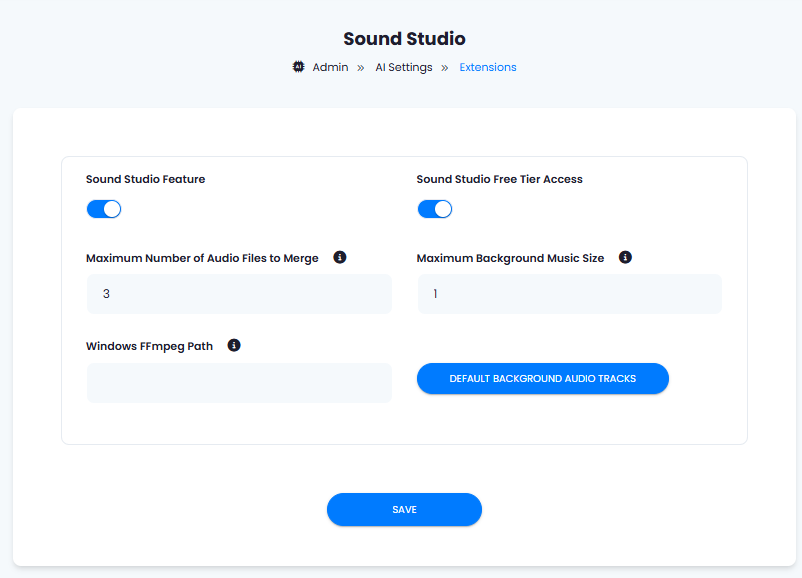This screenshot has width=802, height=578.
Task: Click the Default Background Audio Tracks button
Action: point(543,379)
